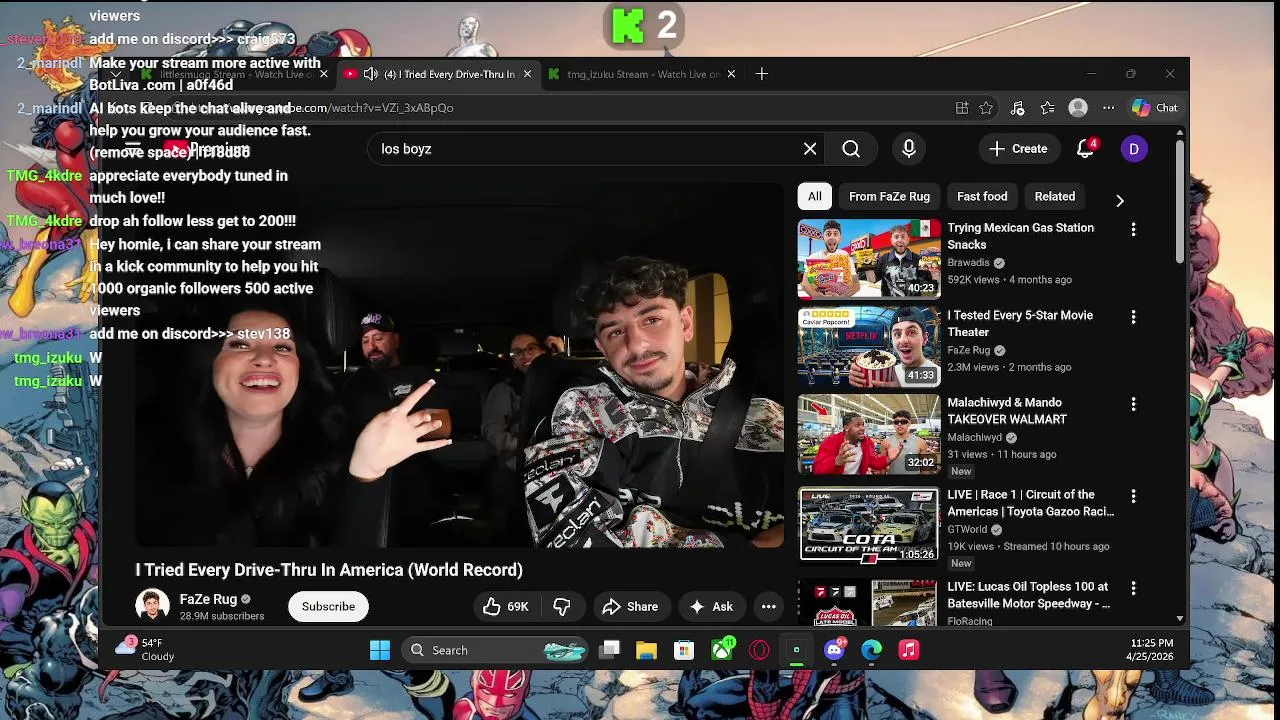Open the Create menu
This screenshot has height=720, width=1280.
1018,149
